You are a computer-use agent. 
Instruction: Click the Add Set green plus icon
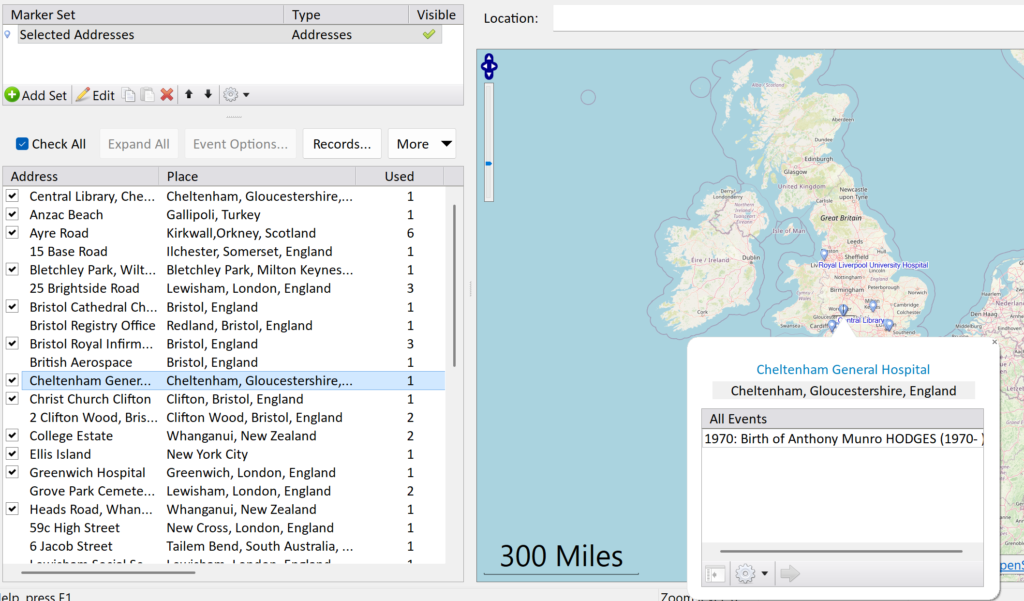(x=12, y=95)
